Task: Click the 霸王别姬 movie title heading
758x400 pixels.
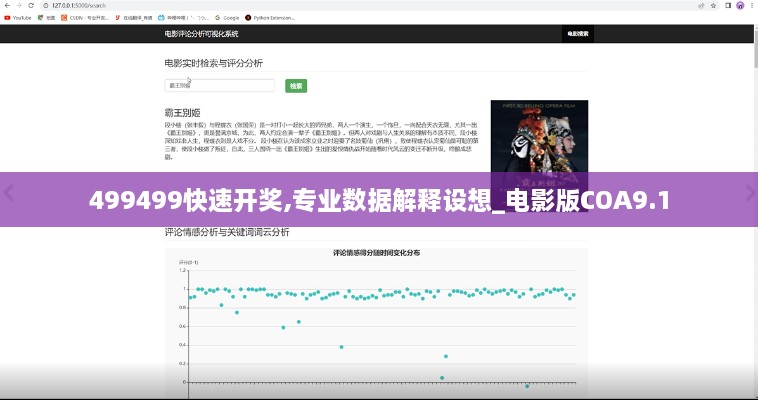Action: (182, 113)
